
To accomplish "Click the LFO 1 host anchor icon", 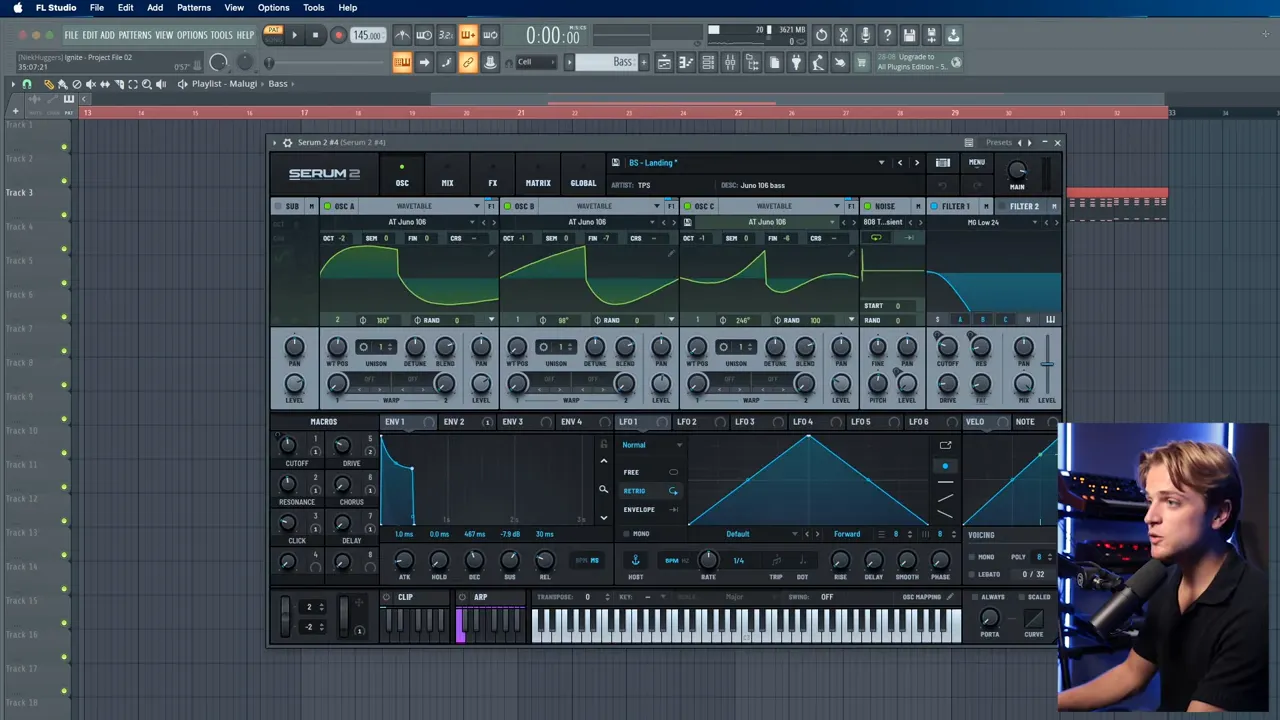I will [x=635, y=560].
